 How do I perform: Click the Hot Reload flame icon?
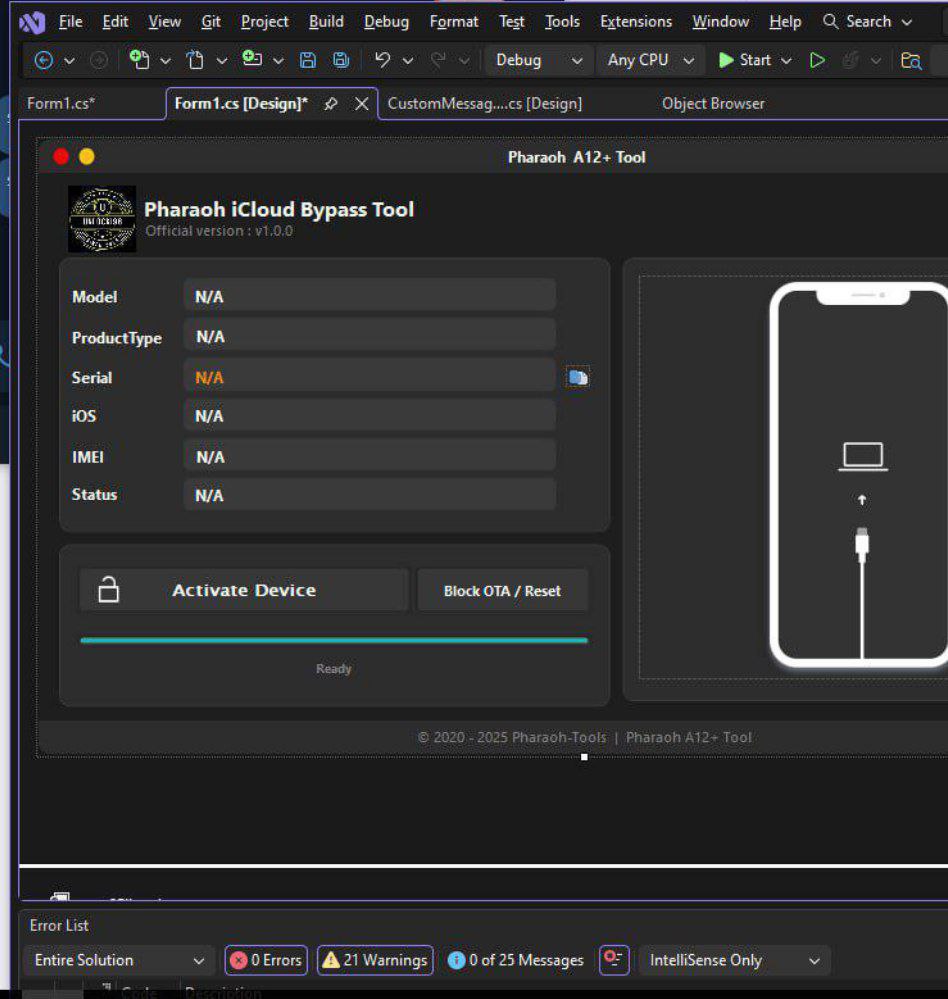point(850,61)
